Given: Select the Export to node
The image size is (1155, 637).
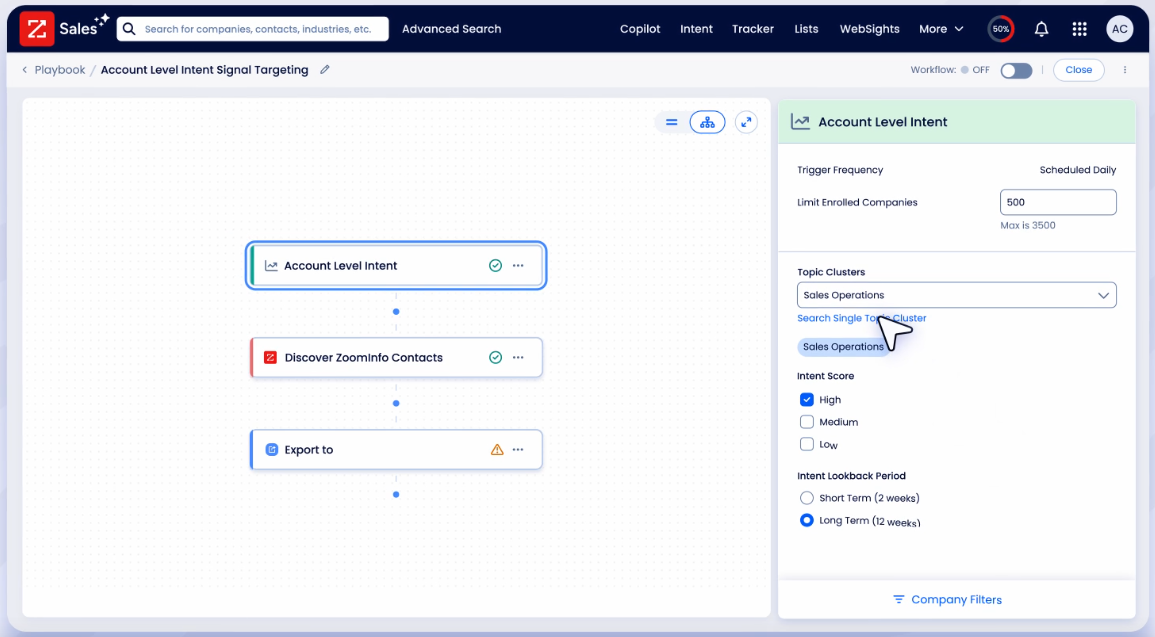Looking at the screenshot, I should (396, 449).
